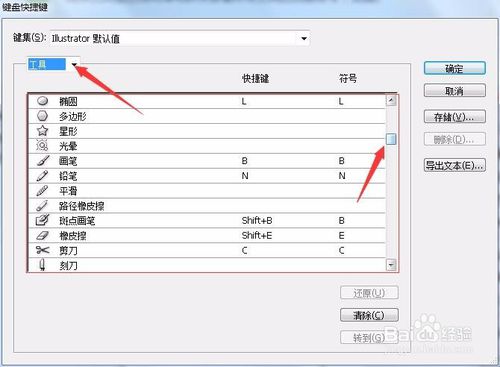Click the 确定 button
500x367 pixels.
pos(455,69)
